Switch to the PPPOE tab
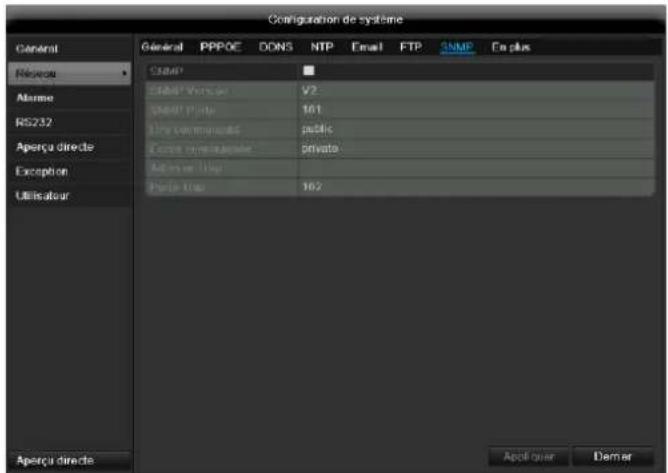 [x=221, y=47]
